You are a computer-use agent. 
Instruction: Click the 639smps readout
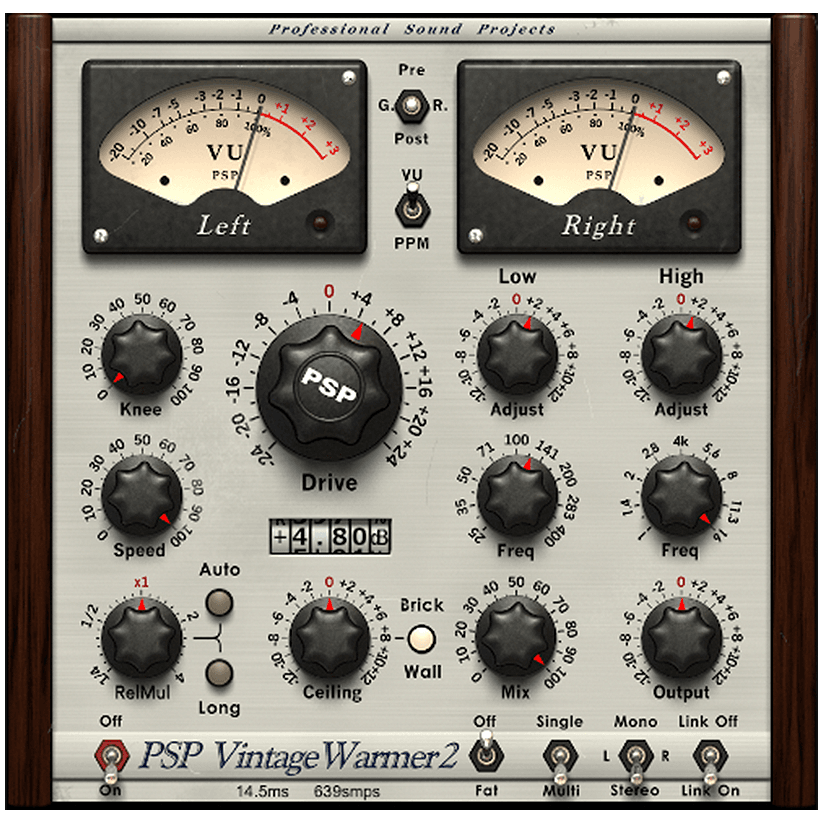[x=346, y=791]
